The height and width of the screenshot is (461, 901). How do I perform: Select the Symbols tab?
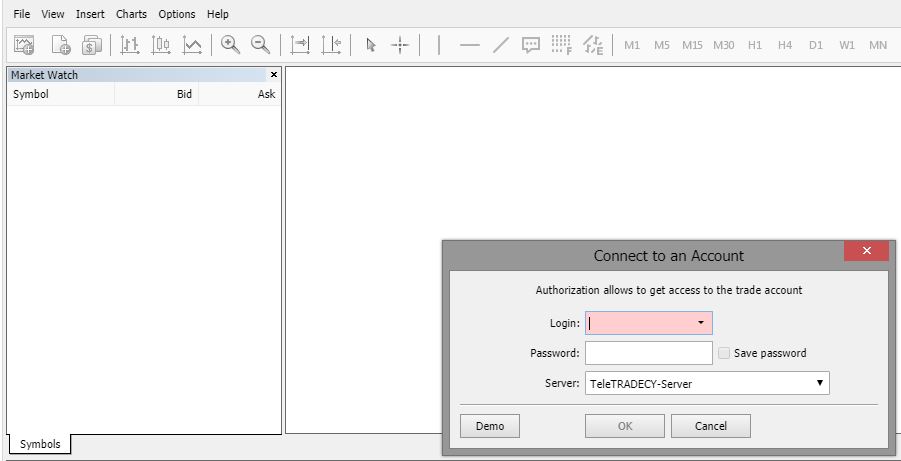pos(40,444)
